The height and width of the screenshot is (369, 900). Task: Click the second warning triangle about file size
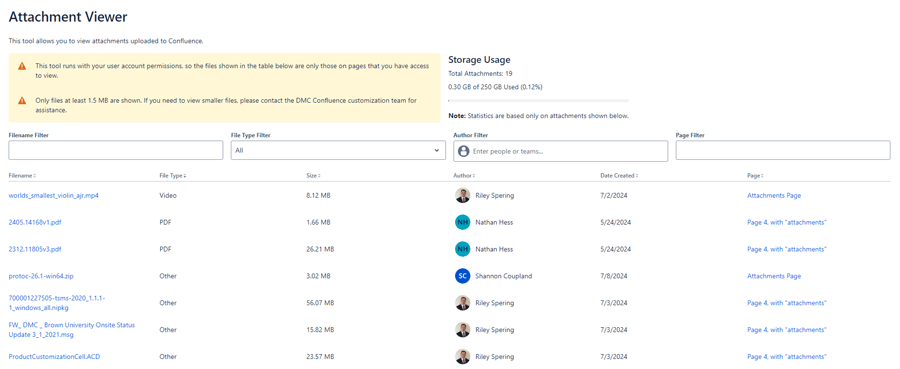pos(22,100)
